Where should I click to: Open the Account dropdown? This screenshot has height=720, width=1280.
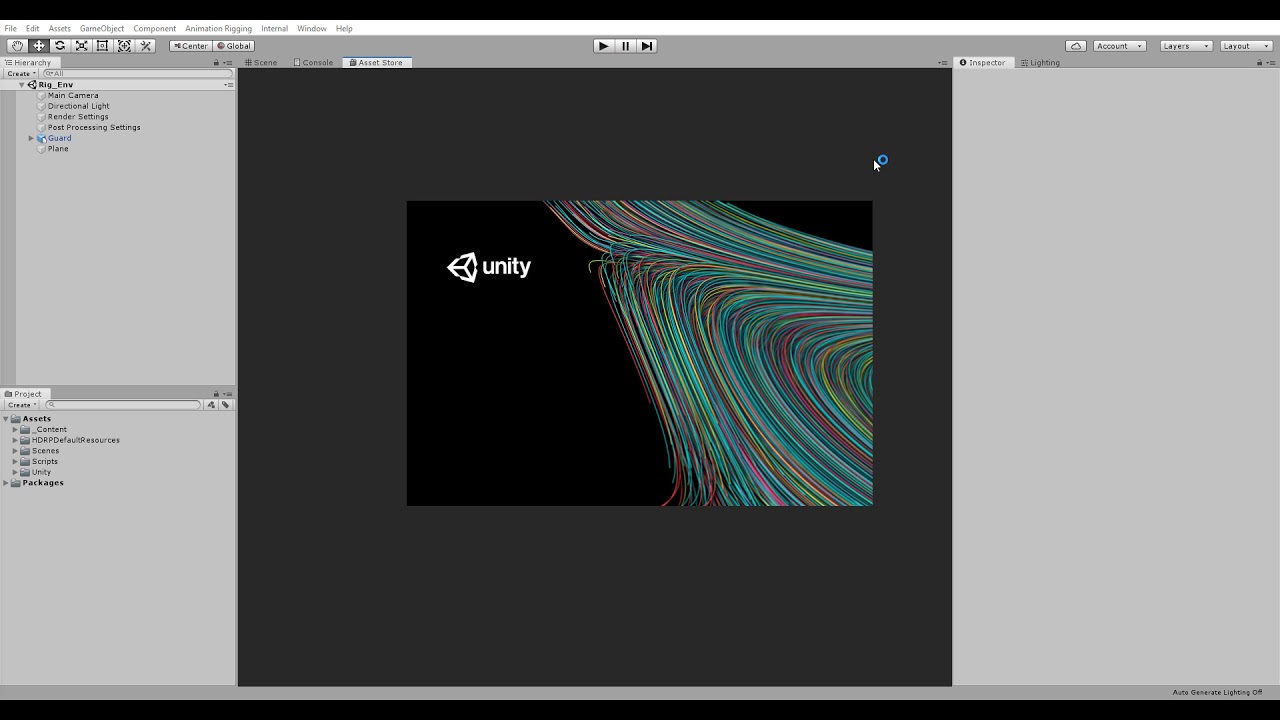tap(1119, 46)
